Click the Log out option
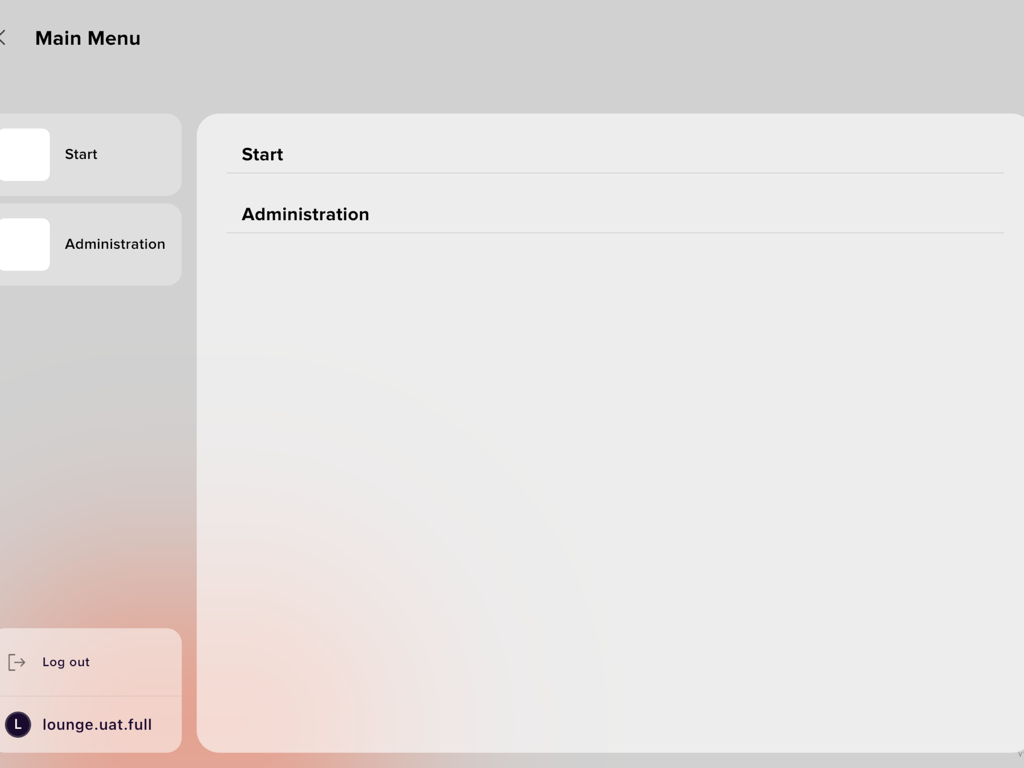Viewport: 1024px width, 768px height. [x=65, y=661]
